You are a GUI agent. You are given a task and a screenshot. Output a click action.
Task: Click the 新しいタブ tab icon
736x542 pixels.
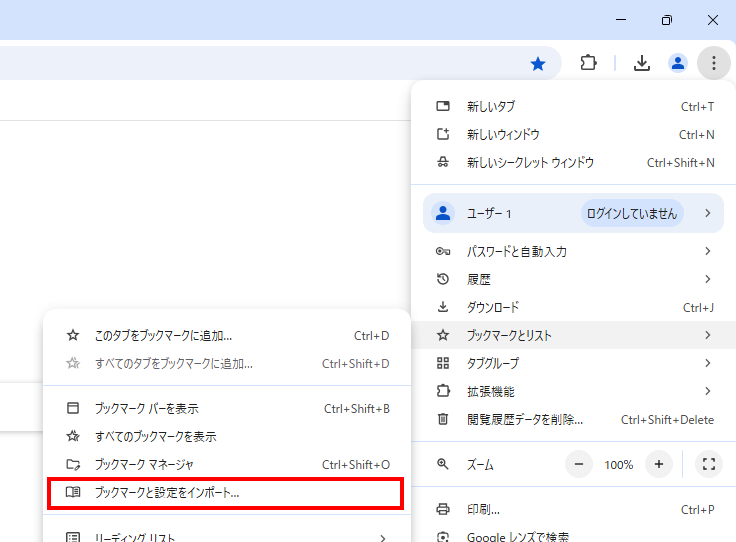(x=443, y=107)
